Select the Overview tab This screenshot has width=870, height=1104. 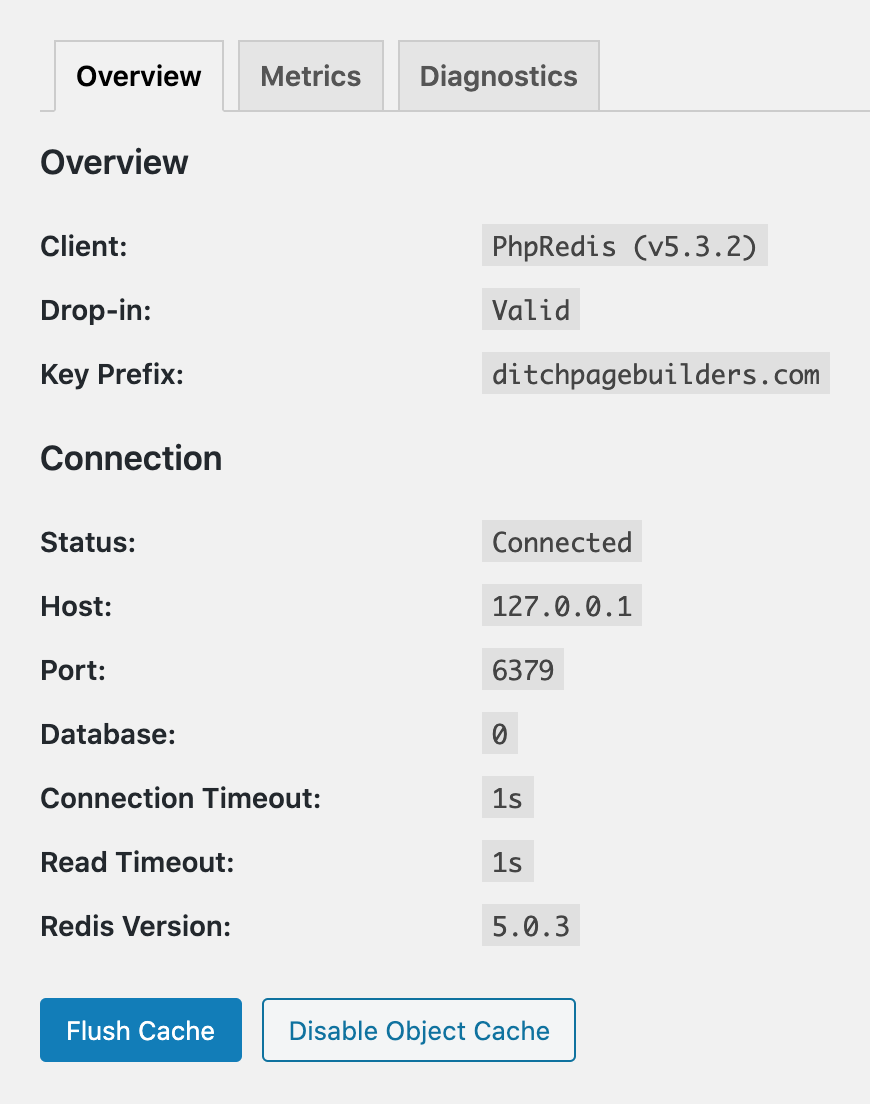139,76
